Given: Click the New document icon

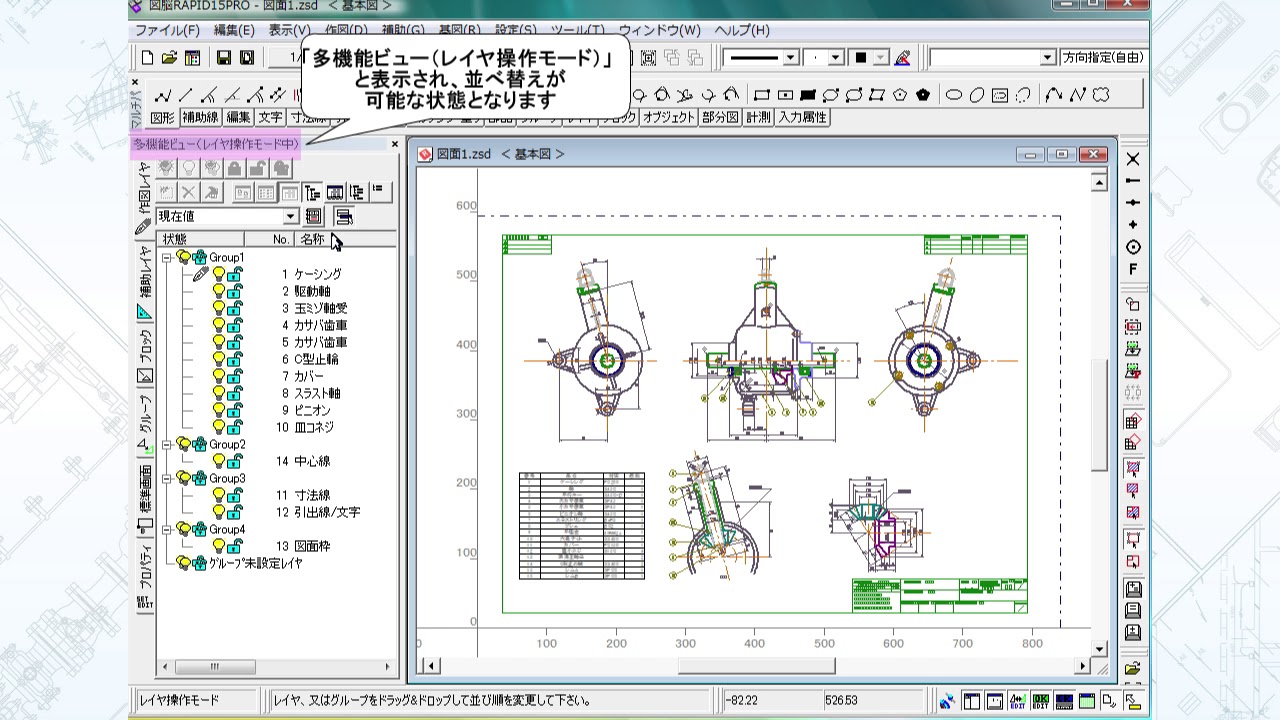Looking at the screenshot, I should 147,58.
